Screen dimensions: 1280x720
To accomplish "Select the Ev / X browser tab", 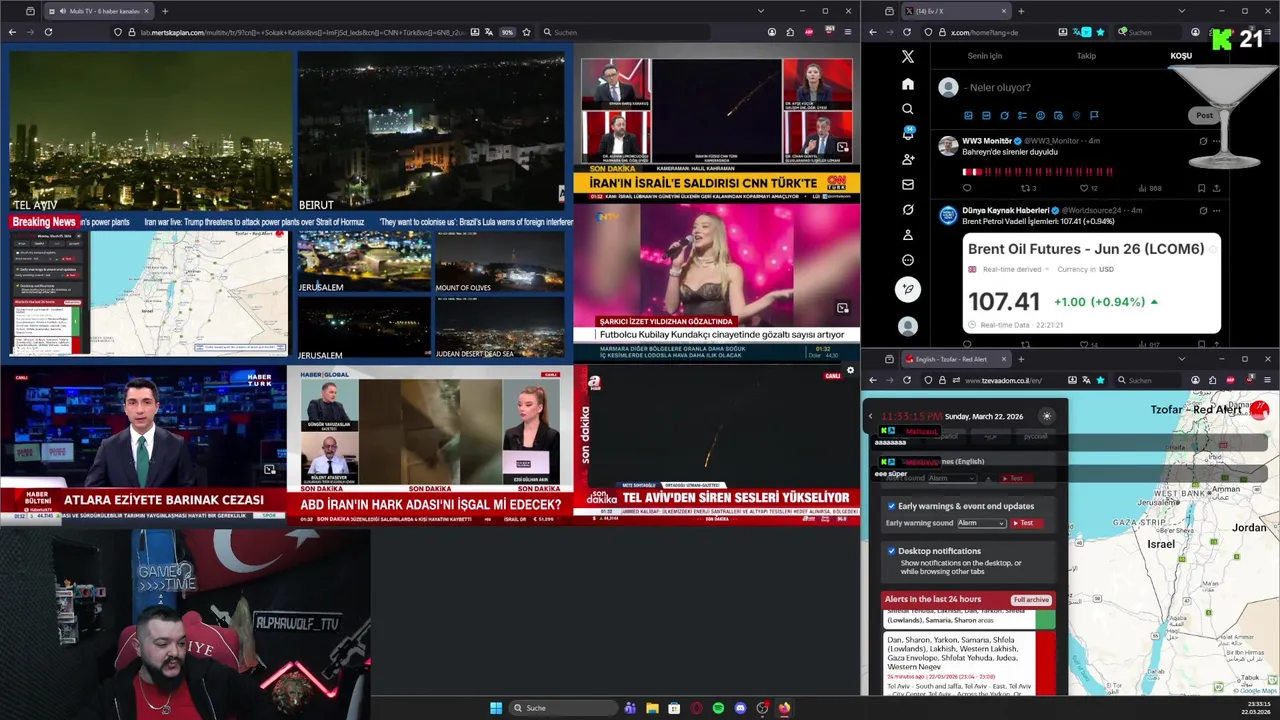I will tap(956, 11).
